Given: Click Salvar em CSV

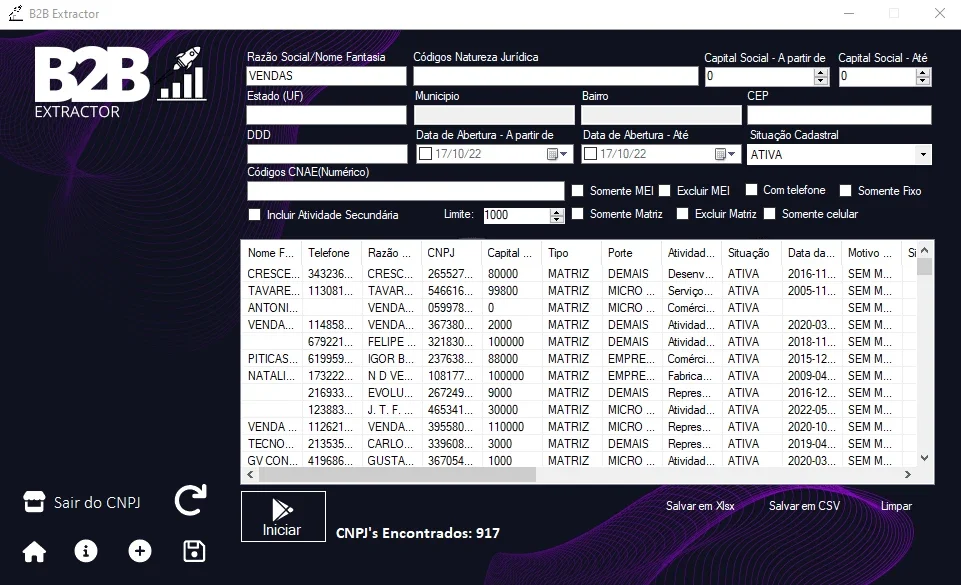Looking at the screenshot, I should point(804,506).
